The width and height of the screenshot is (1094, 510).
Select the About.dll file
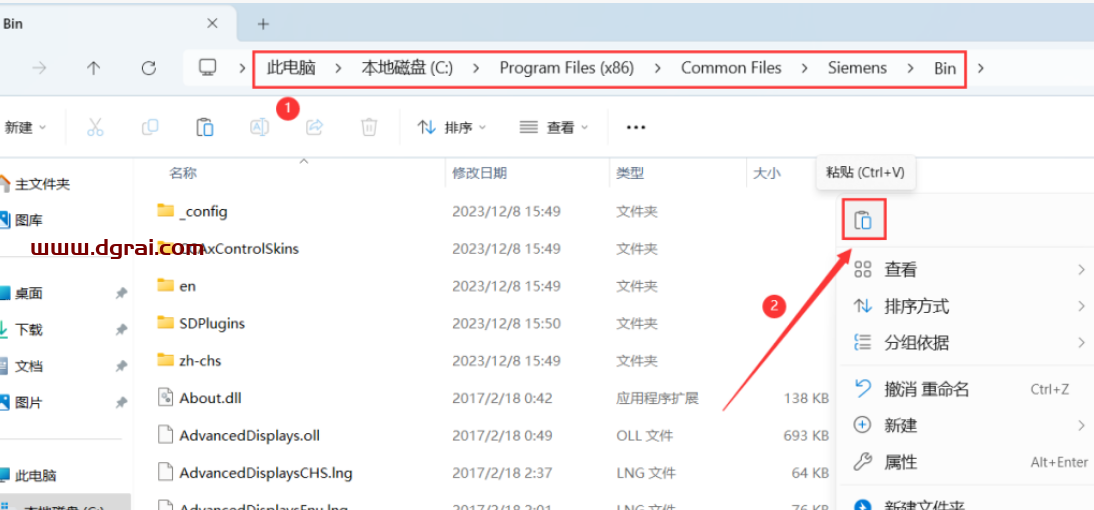coord(210,398)
